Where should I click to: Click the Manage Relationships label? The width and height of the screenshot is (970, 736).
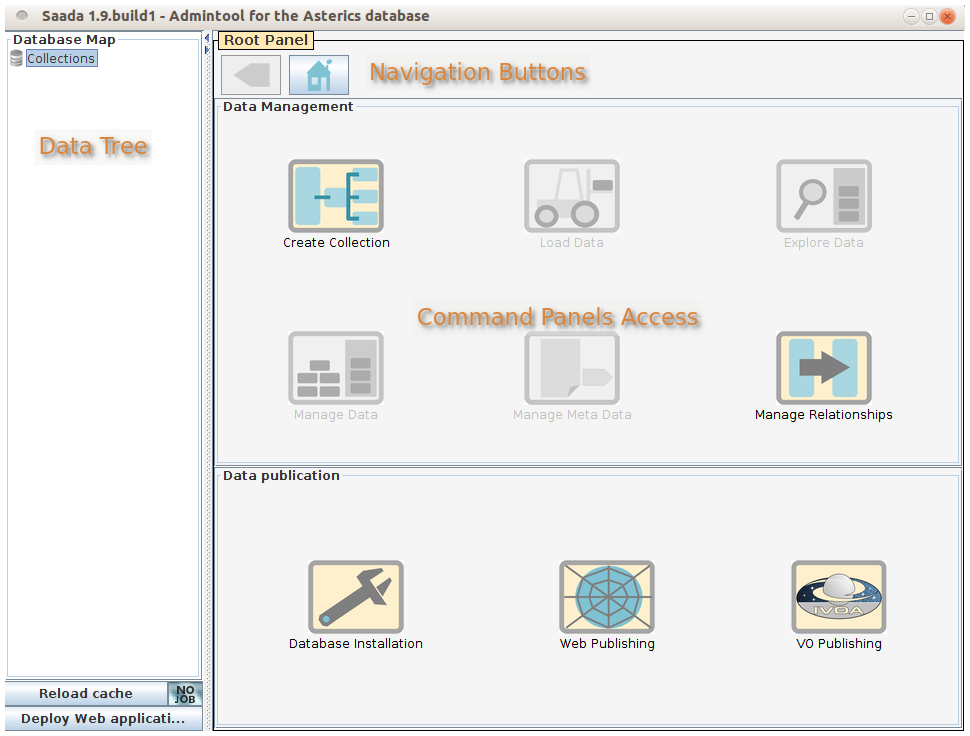pyautogui.click(x=823, y=414)
